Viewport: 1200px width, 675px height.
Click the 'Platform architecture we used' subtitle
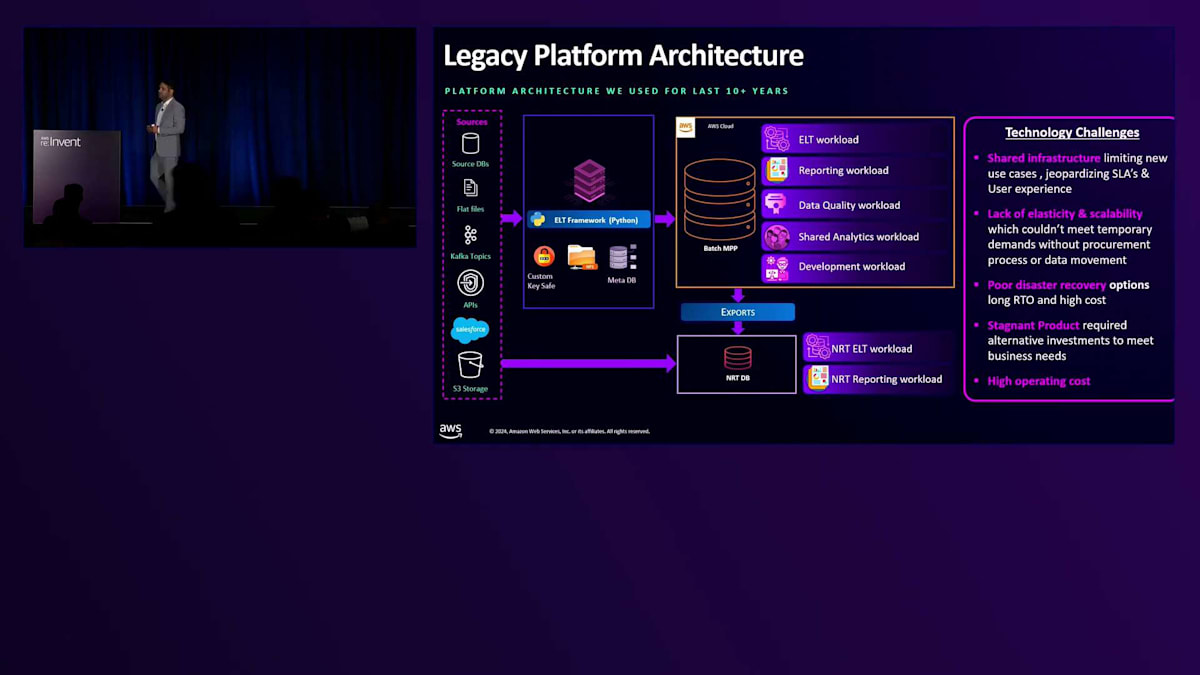617,91
